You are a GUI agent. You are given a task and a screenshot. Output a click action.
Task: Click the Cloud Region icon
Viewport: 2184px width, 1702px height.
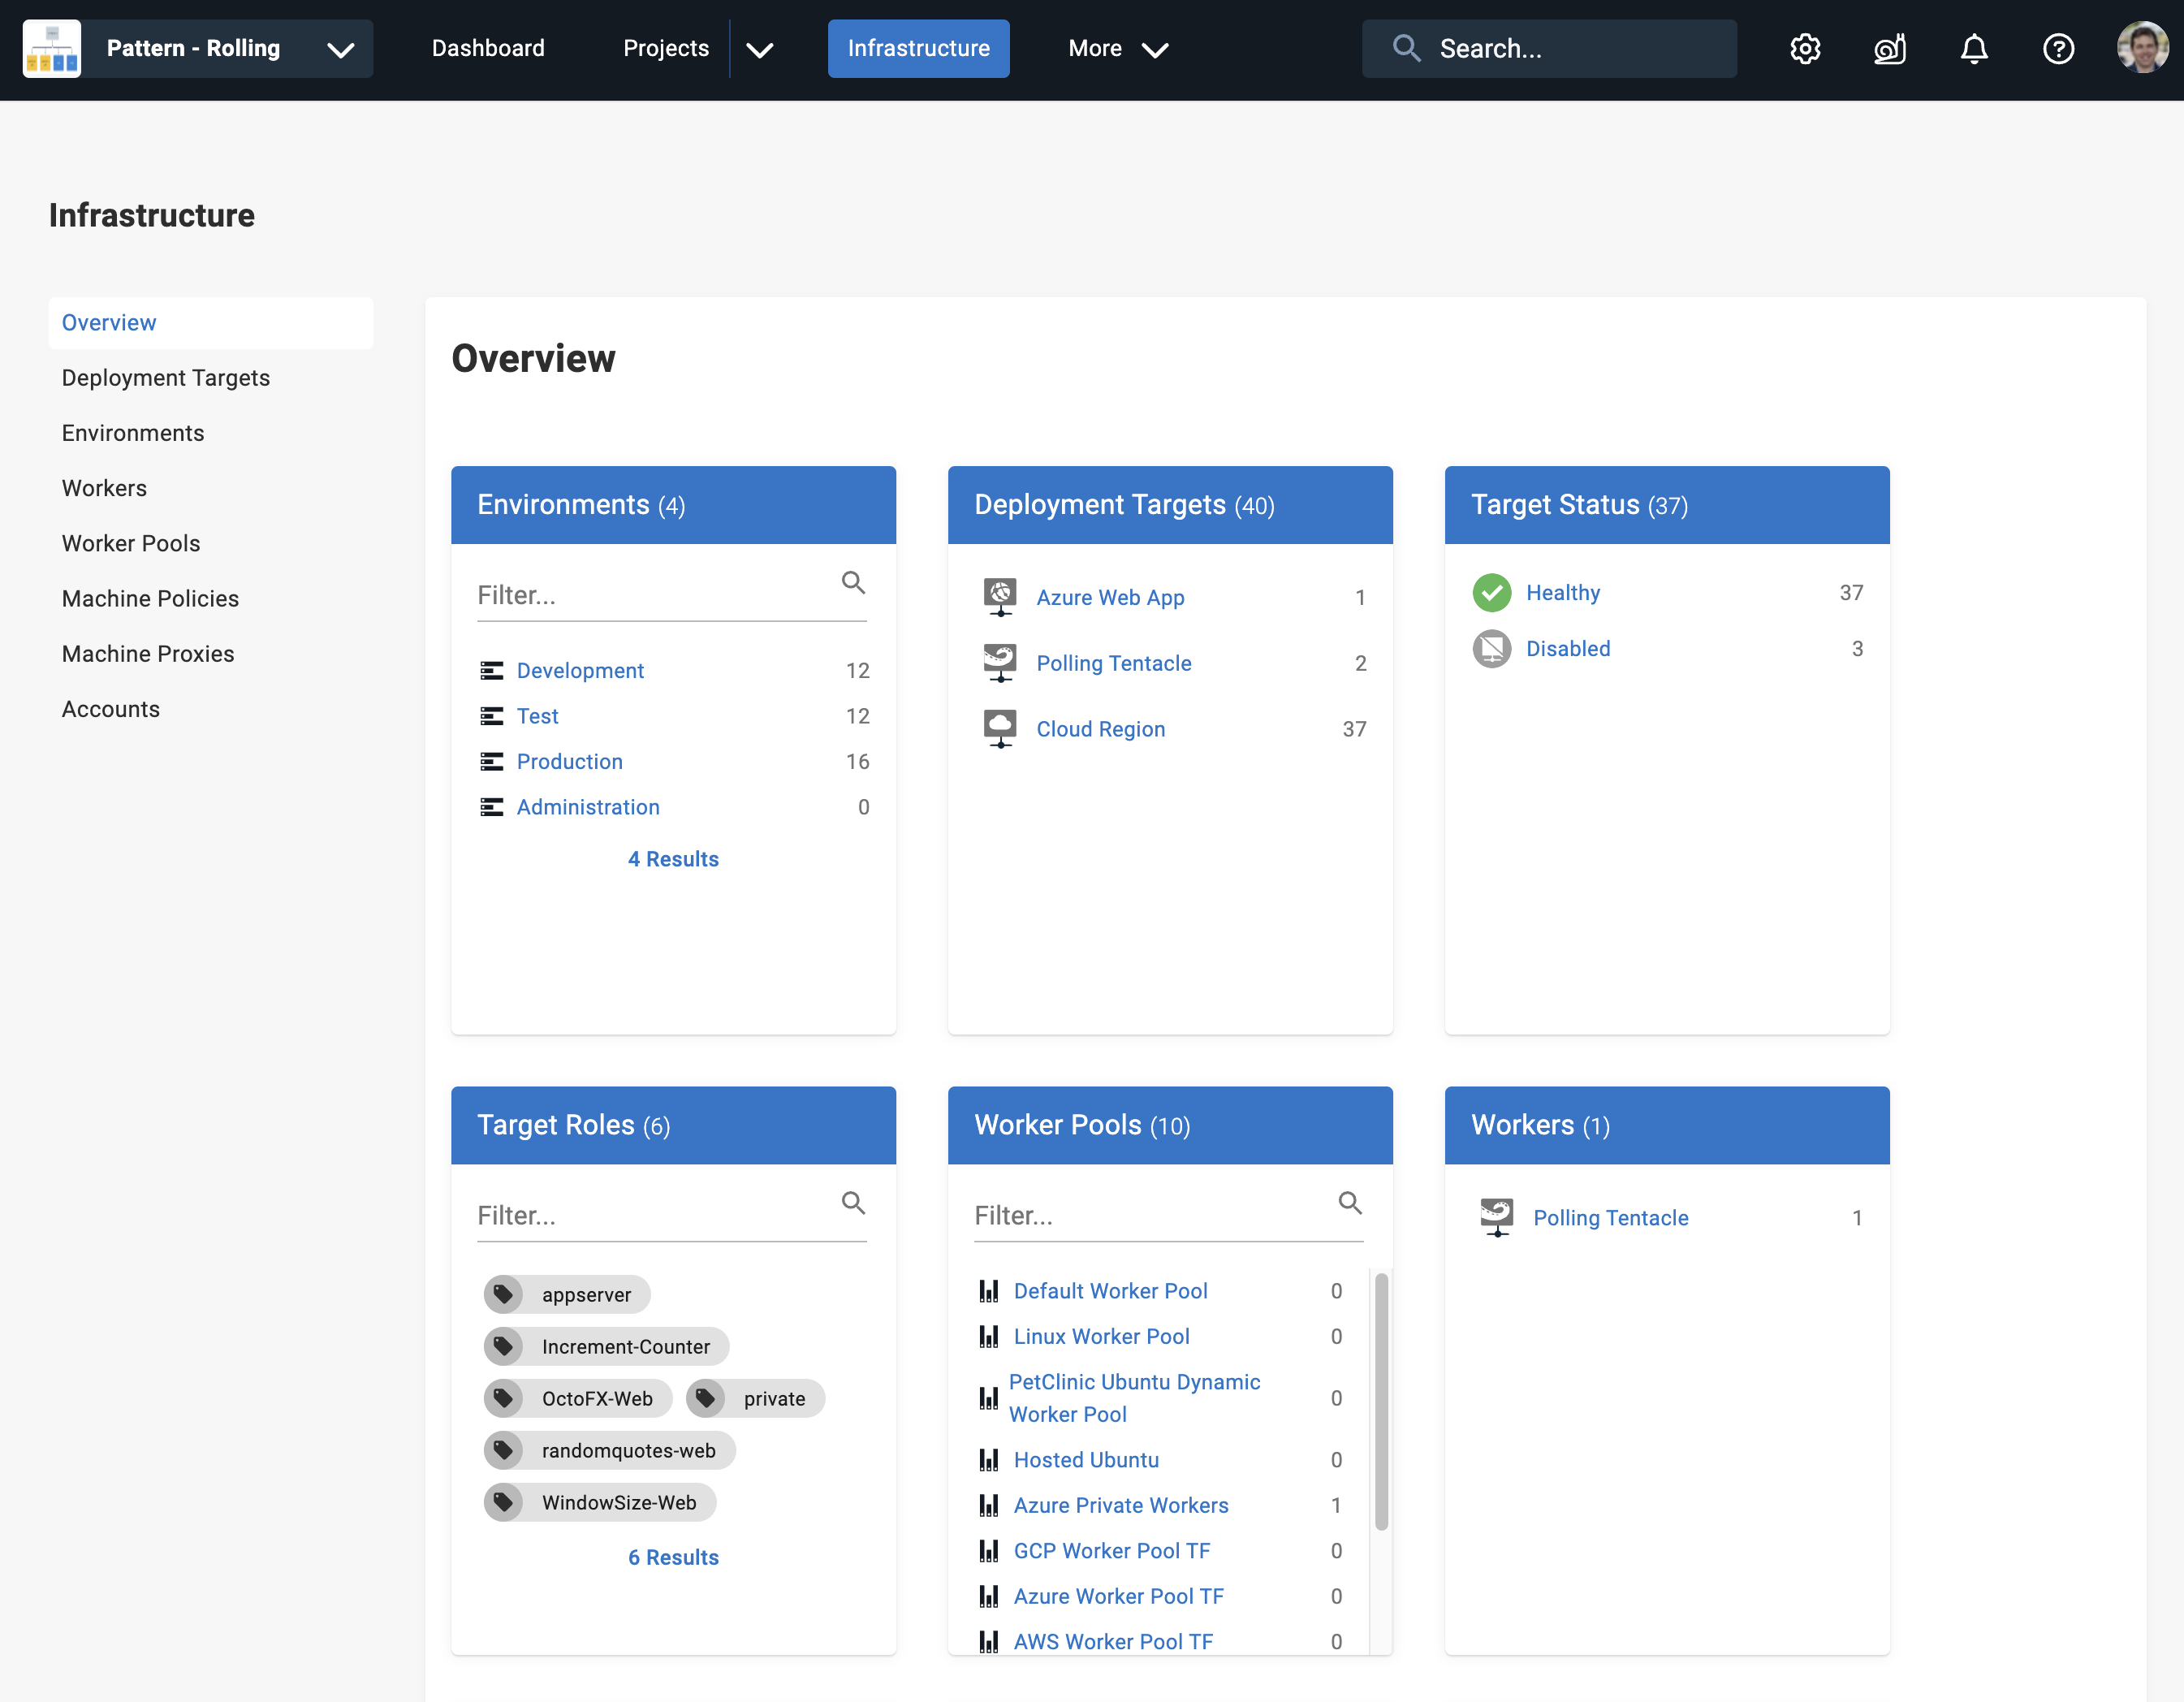click(x=999, y=728)
